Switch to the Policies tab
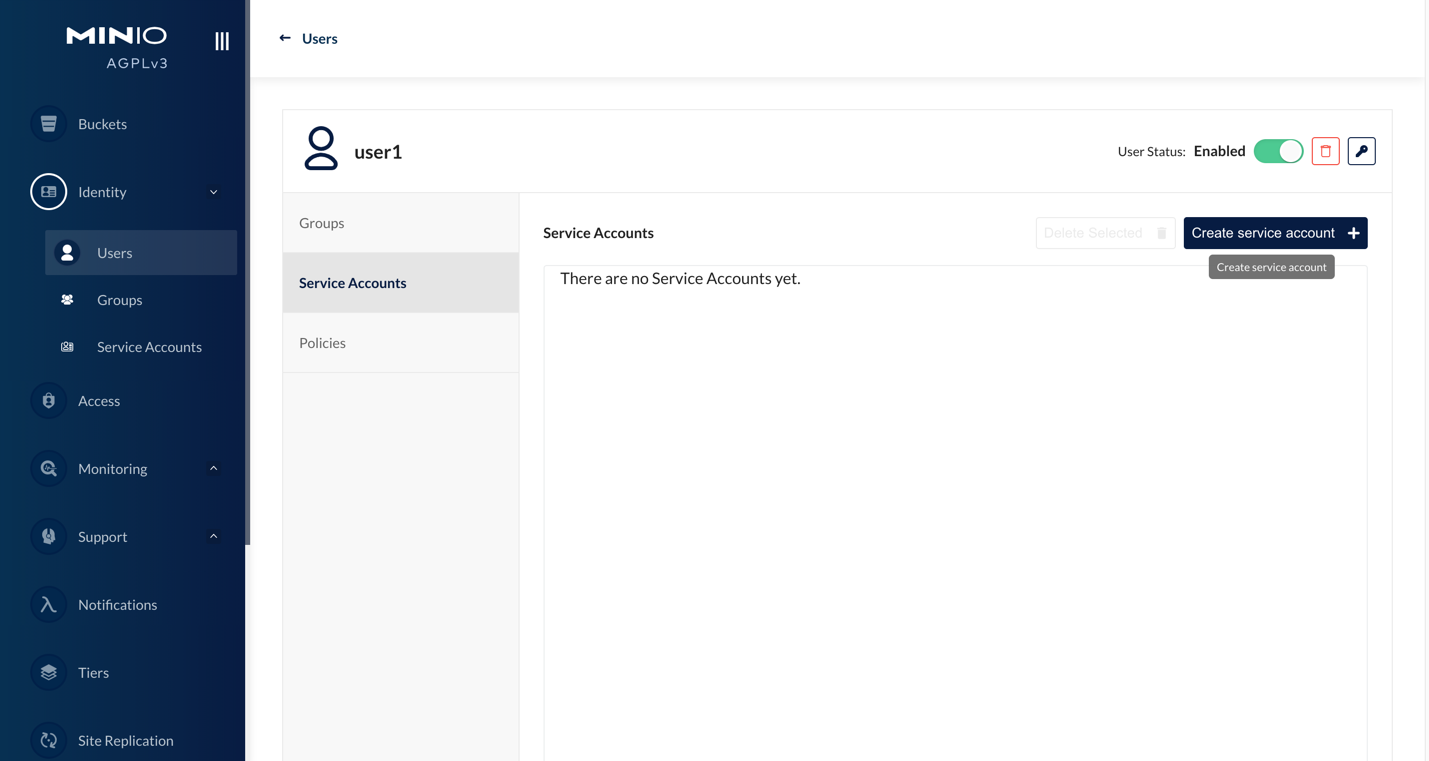This screenshot has width=1429, height=761. [400, 343]
